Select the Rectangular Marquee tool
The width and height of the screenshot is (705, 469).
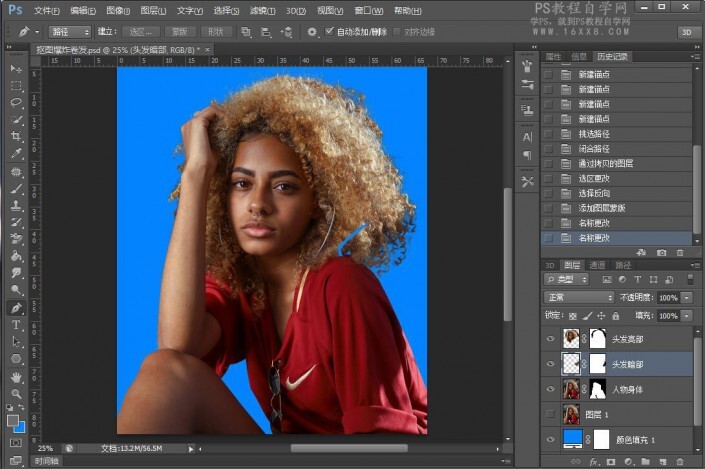(x=16, y=85)
